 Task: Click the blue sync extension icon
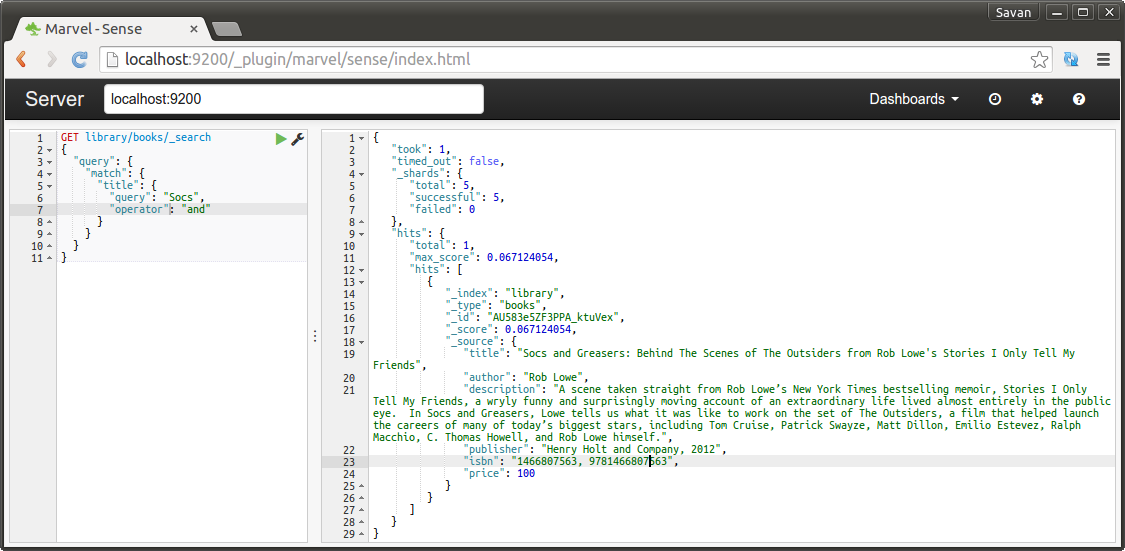tap(1071, 60)
